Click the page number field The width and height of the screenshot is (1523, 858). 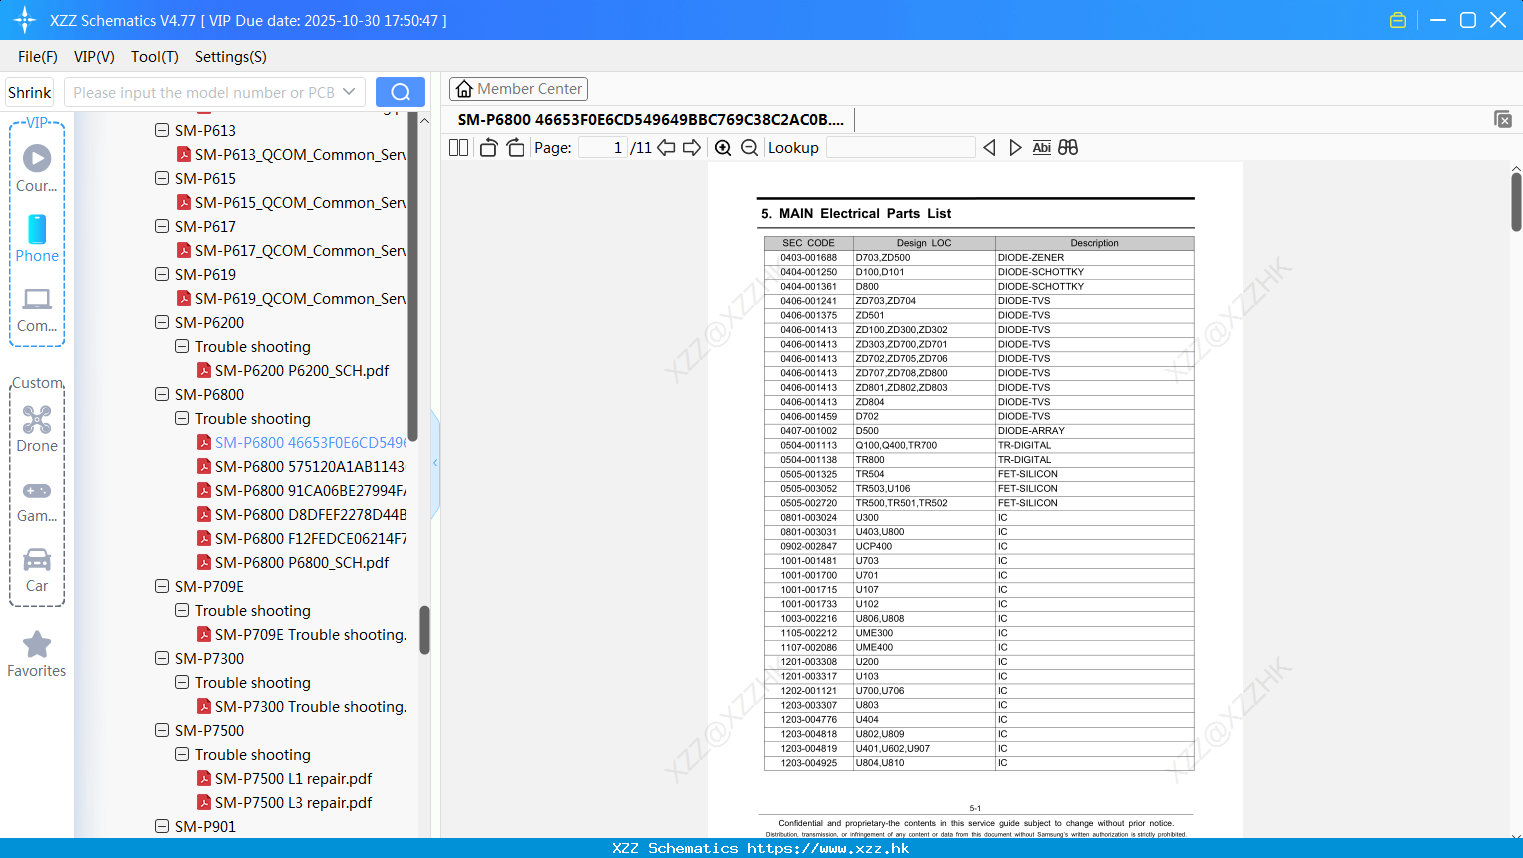[603, 147]
